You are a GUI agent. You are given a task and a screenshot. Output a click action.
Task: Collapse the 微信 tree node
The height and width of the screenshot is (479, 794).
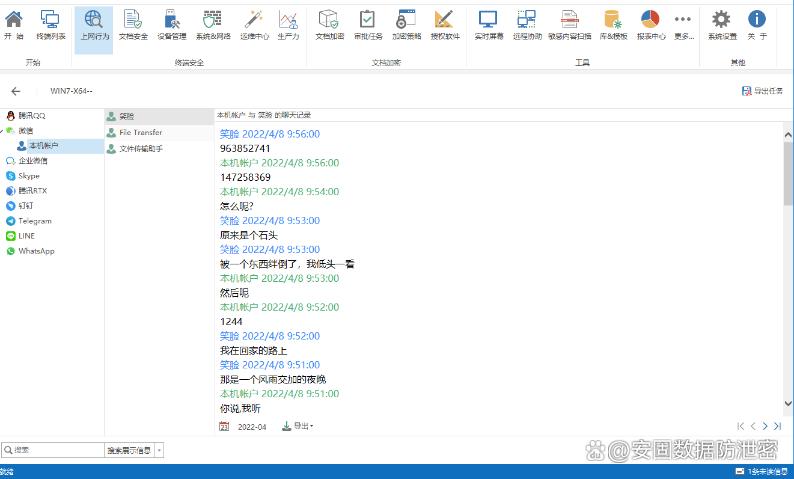(4, 130)
